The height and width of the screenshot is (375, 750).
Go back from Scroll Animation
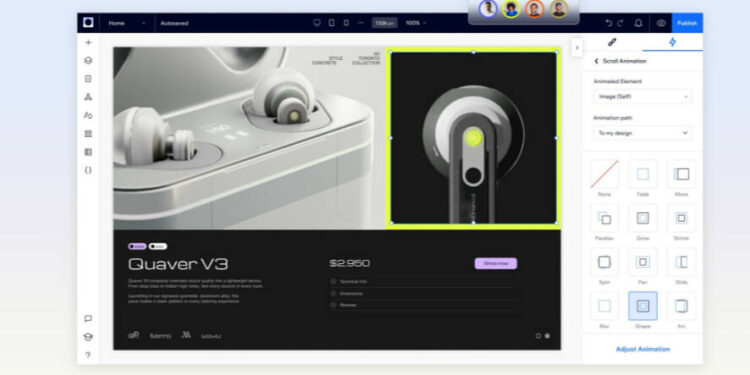[x=596, y=61]
